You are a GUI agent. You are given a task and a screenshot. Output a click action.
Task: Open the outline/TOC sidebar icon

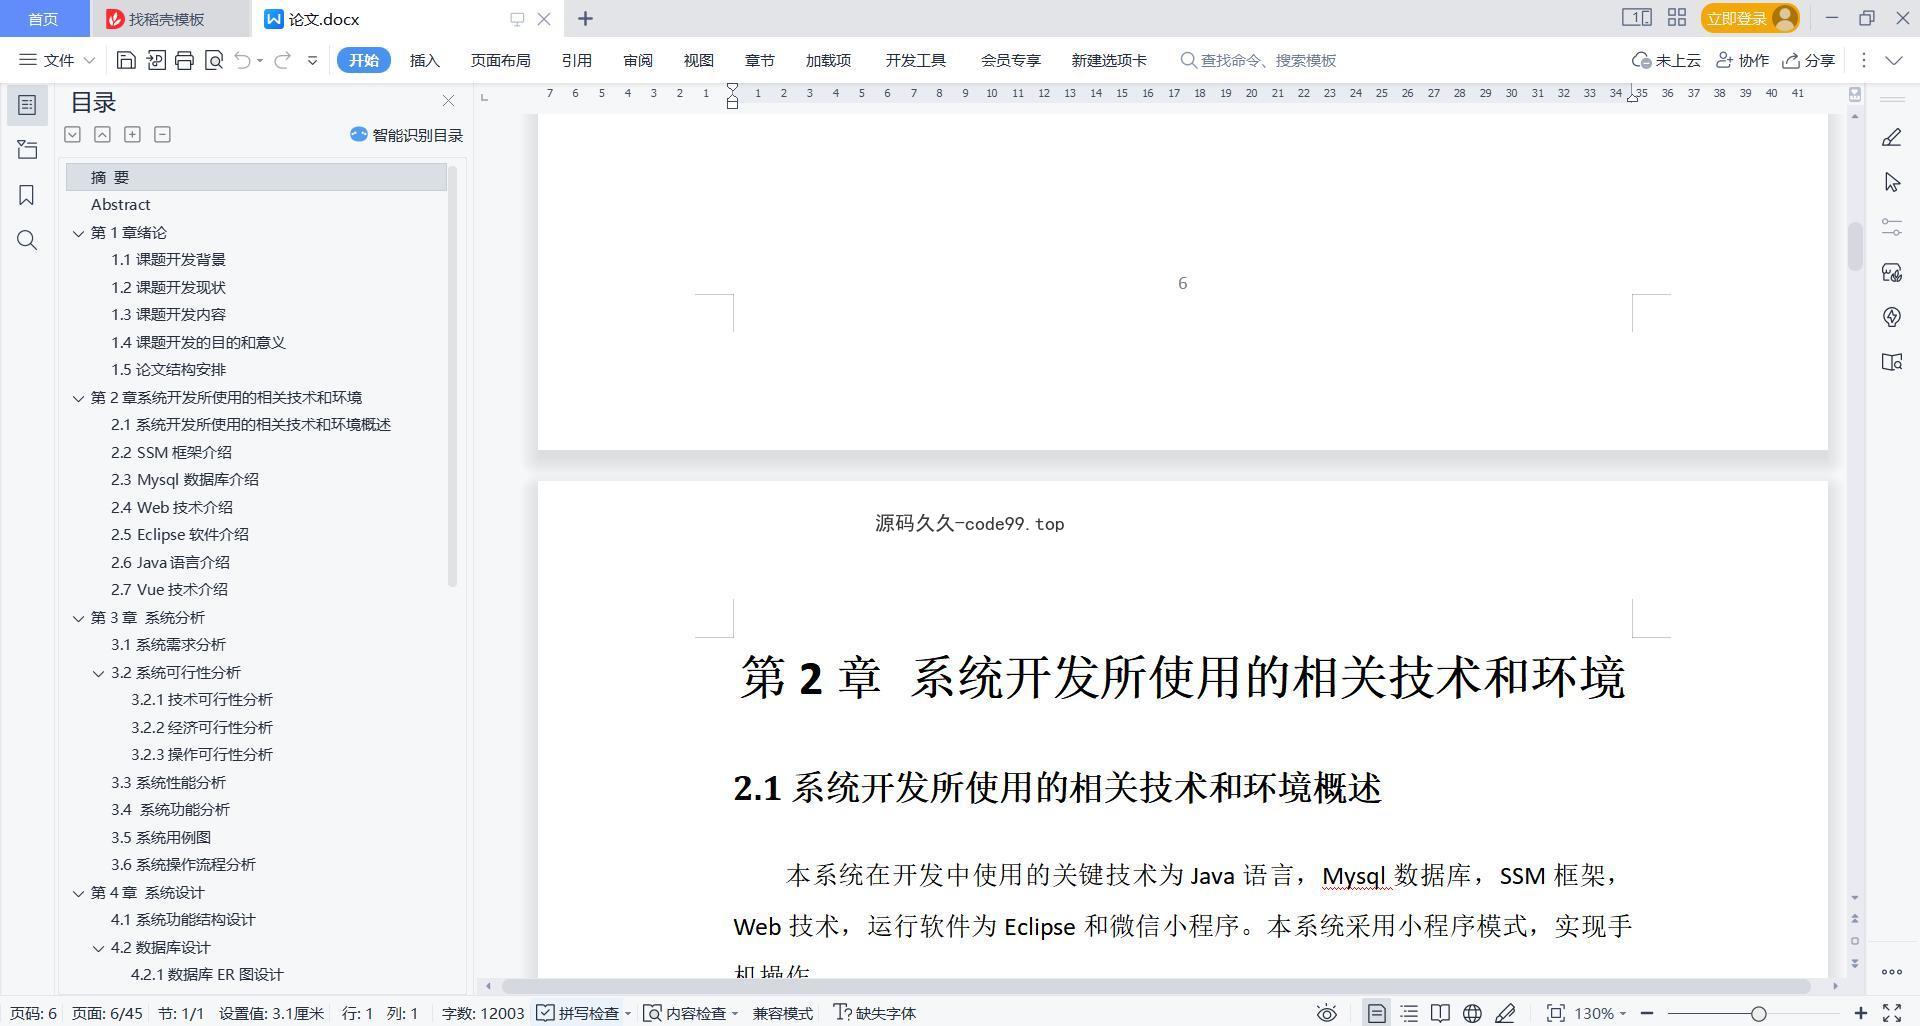click(x=27, y=105)
